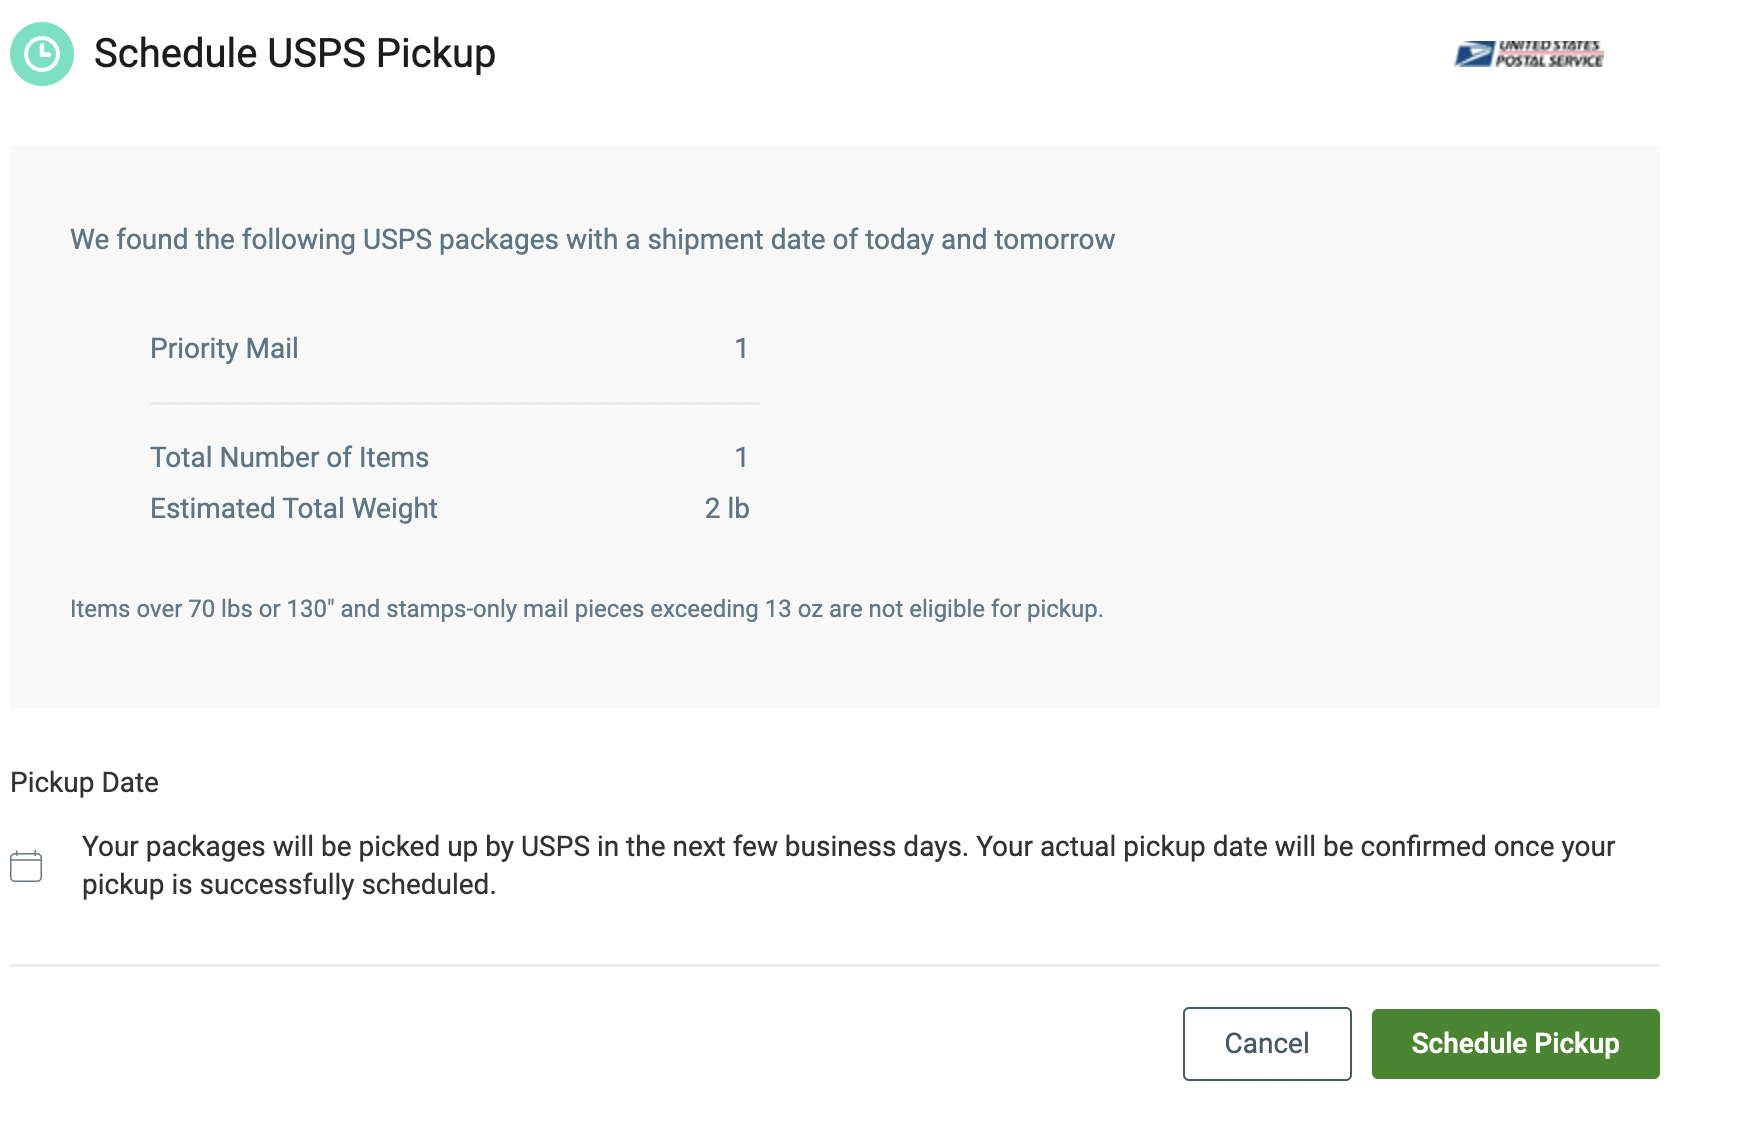
Task: Click the pickup eligibility notice text
Action: 586,609
